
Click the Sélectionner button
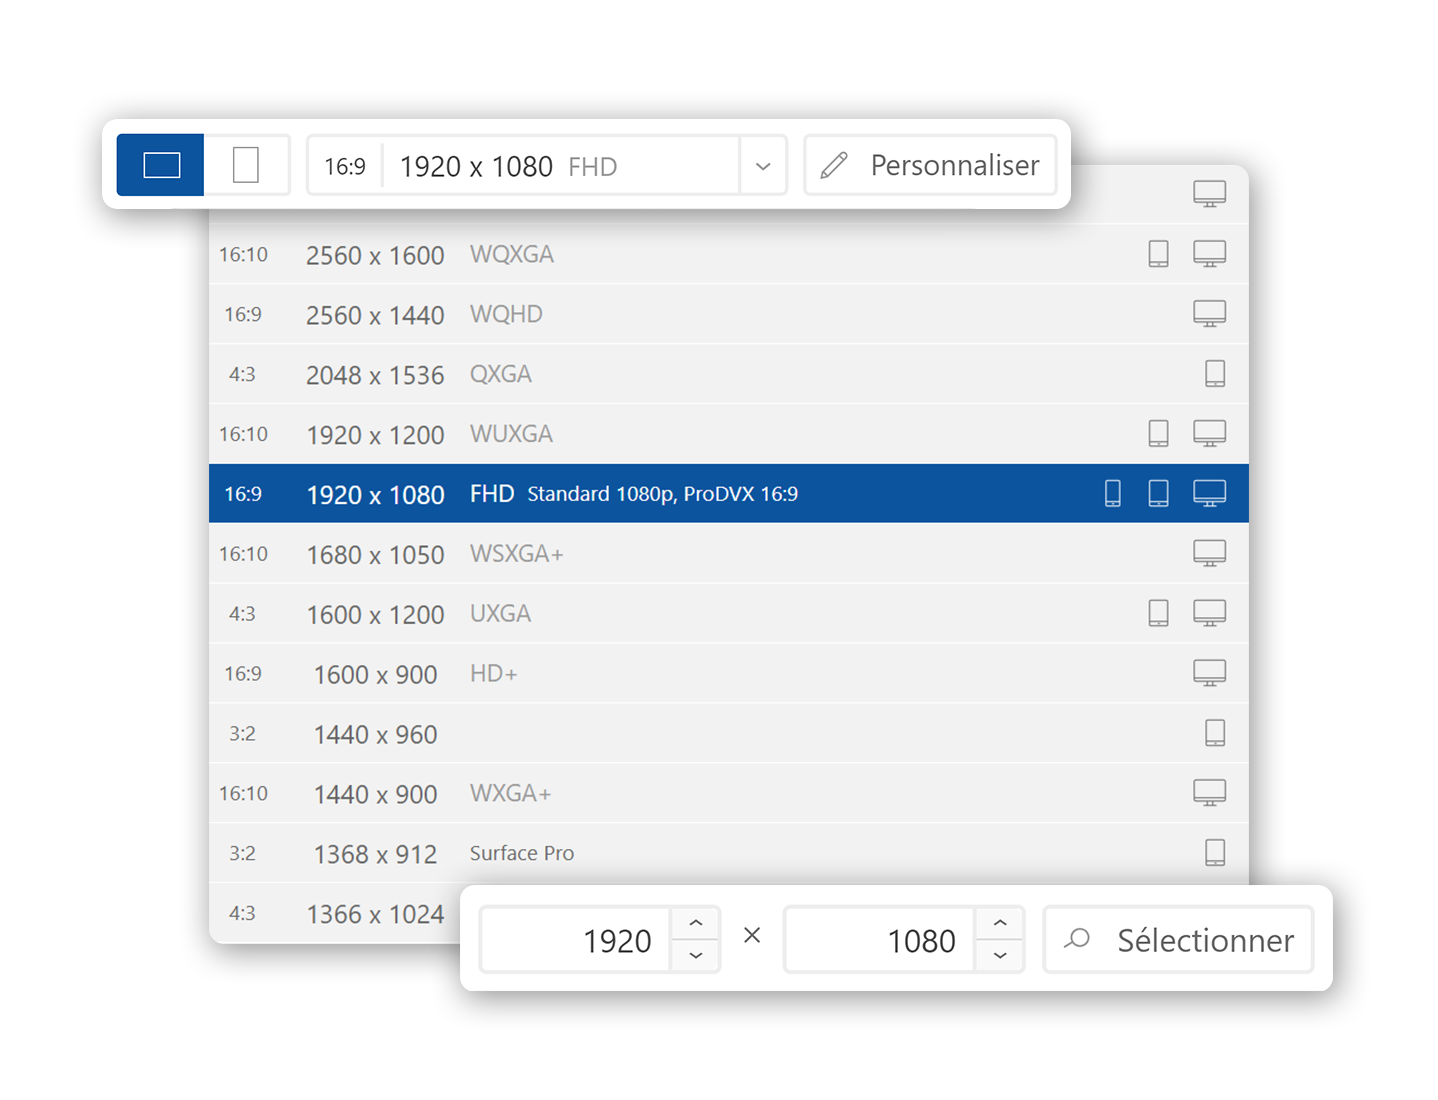point(1178,940)
